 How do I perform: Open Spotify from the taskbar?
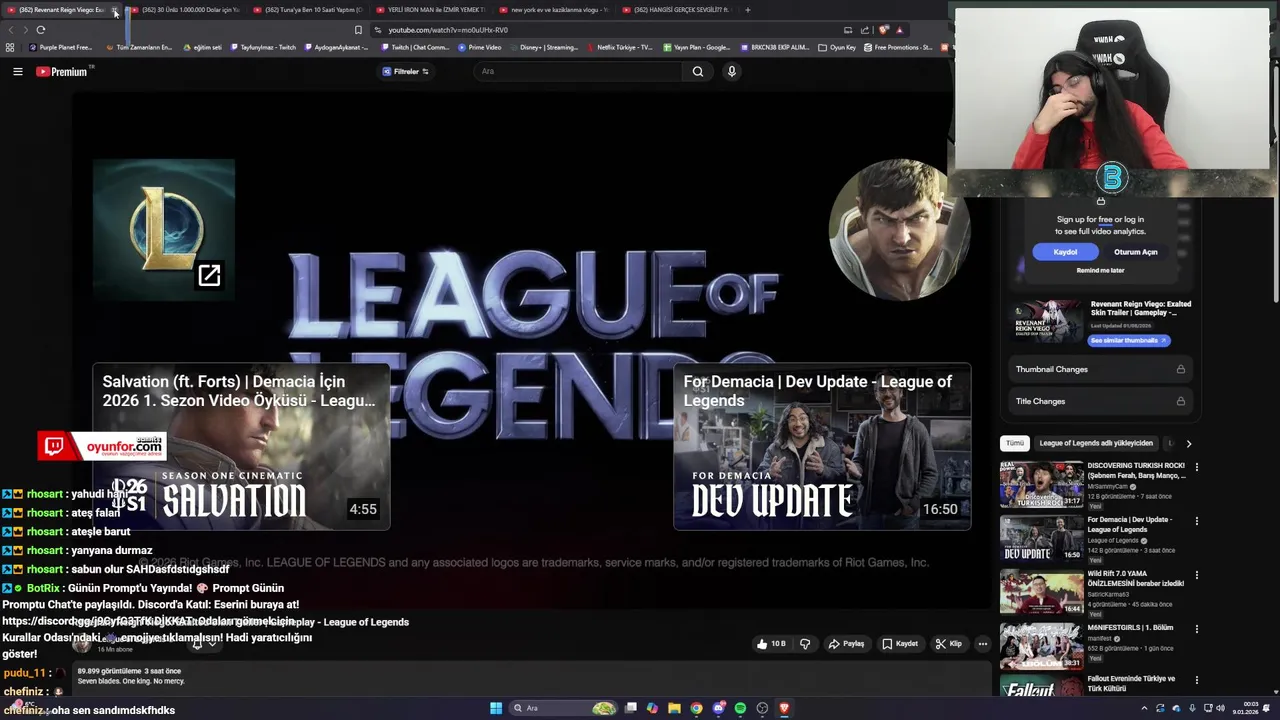(740, 708)
